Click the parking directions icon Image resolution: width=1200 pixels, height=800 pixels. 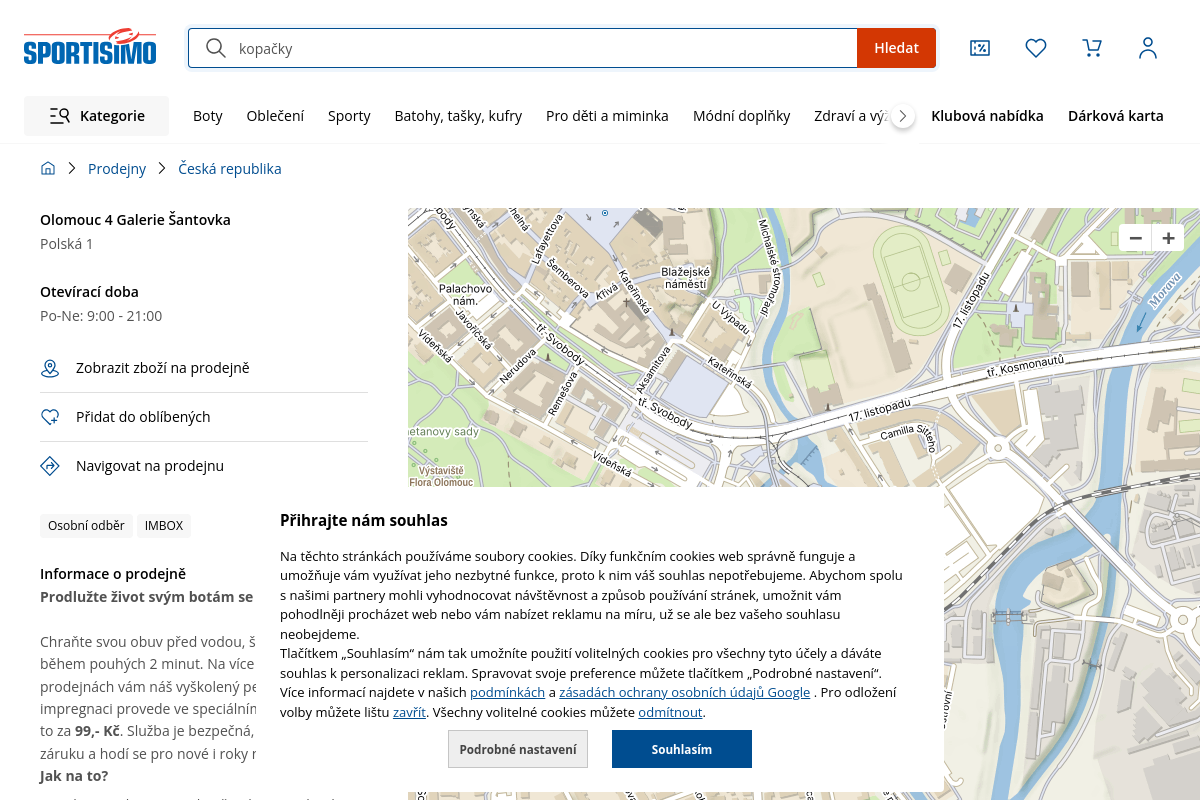[x=50, y=466]
